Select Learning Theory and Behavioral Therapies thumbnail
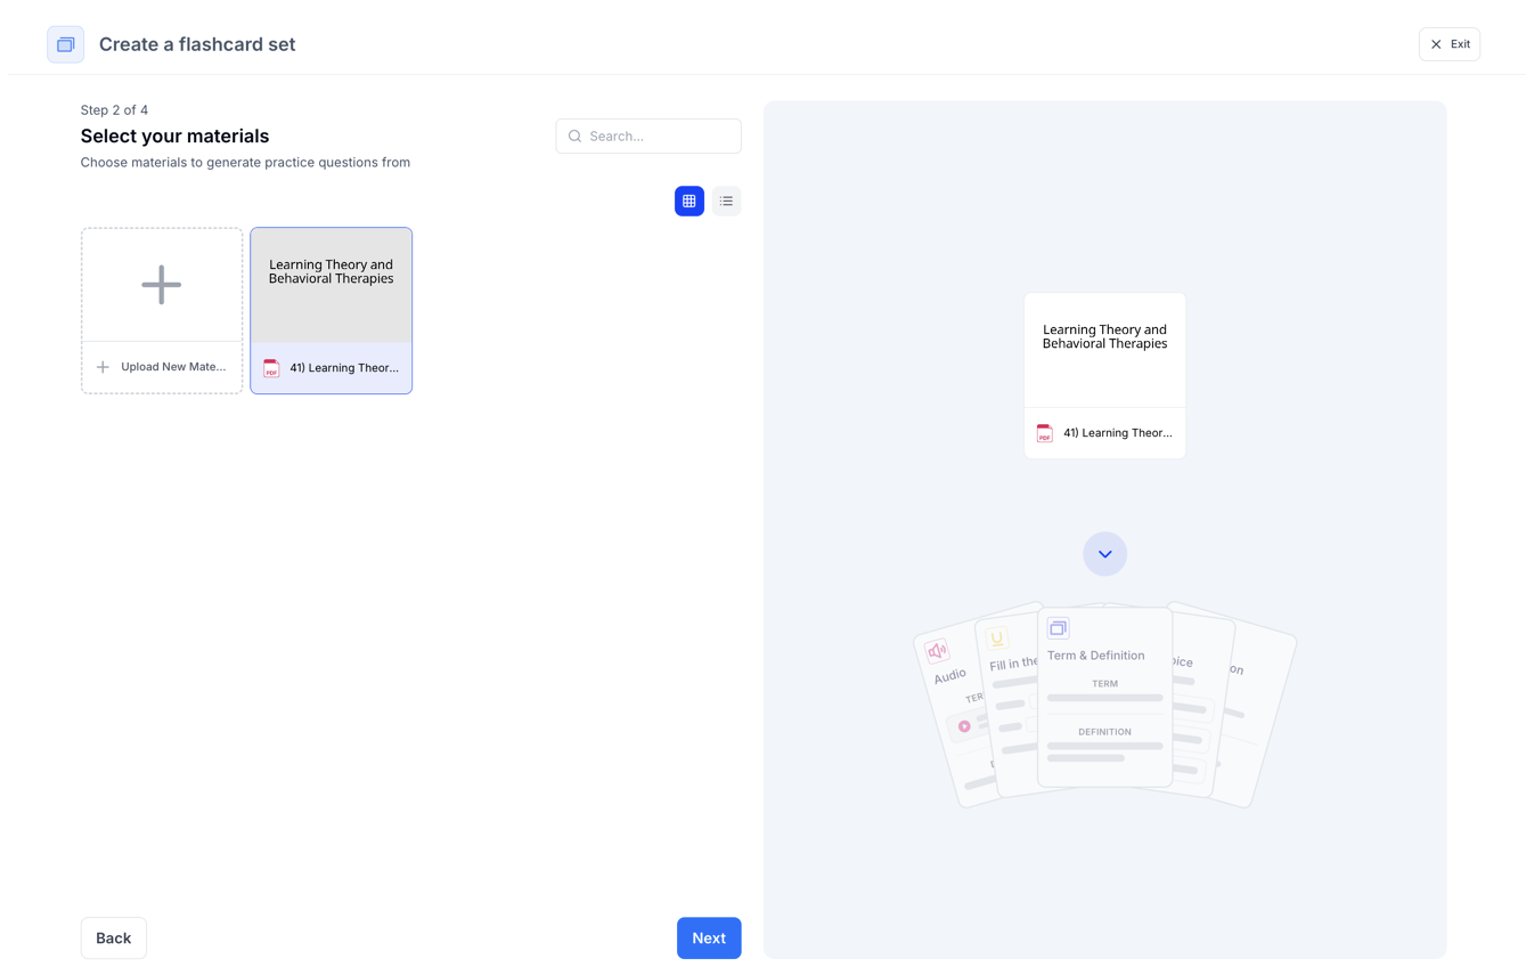The image size is (1536, 970). point(331,285)
